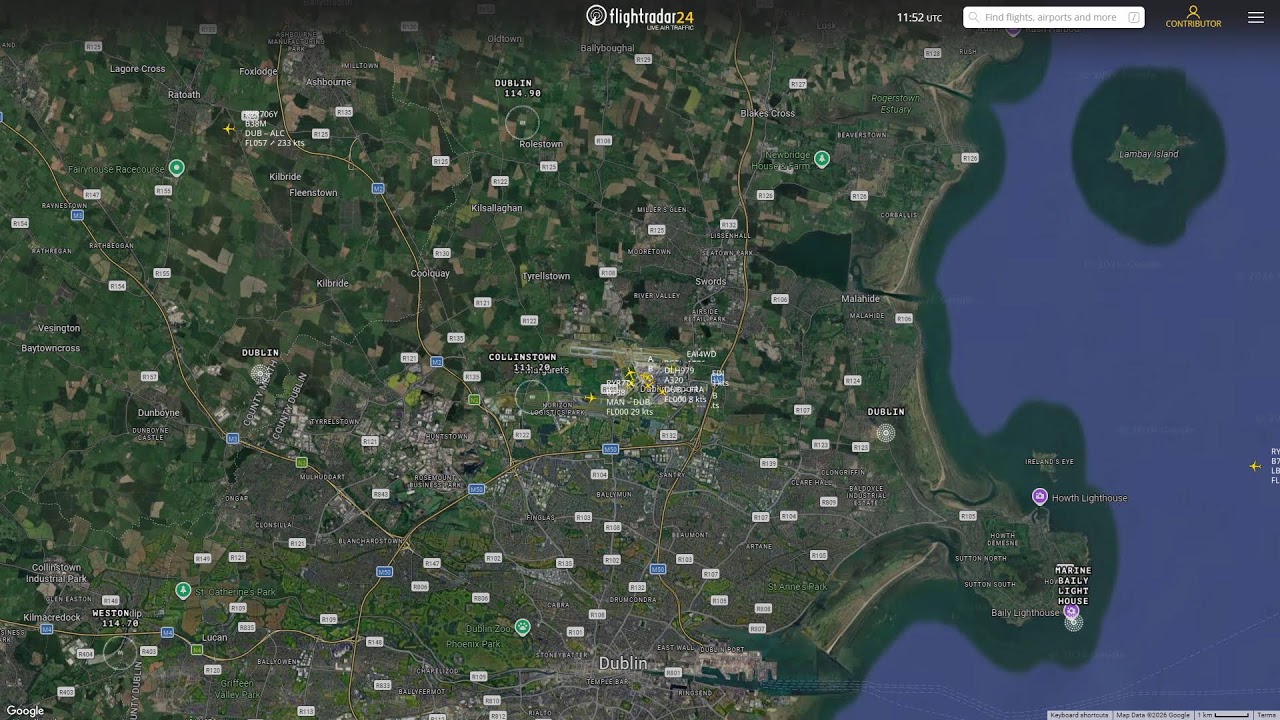
Task: Click the map scale 1 km control
Action: tap(1224, 715)
